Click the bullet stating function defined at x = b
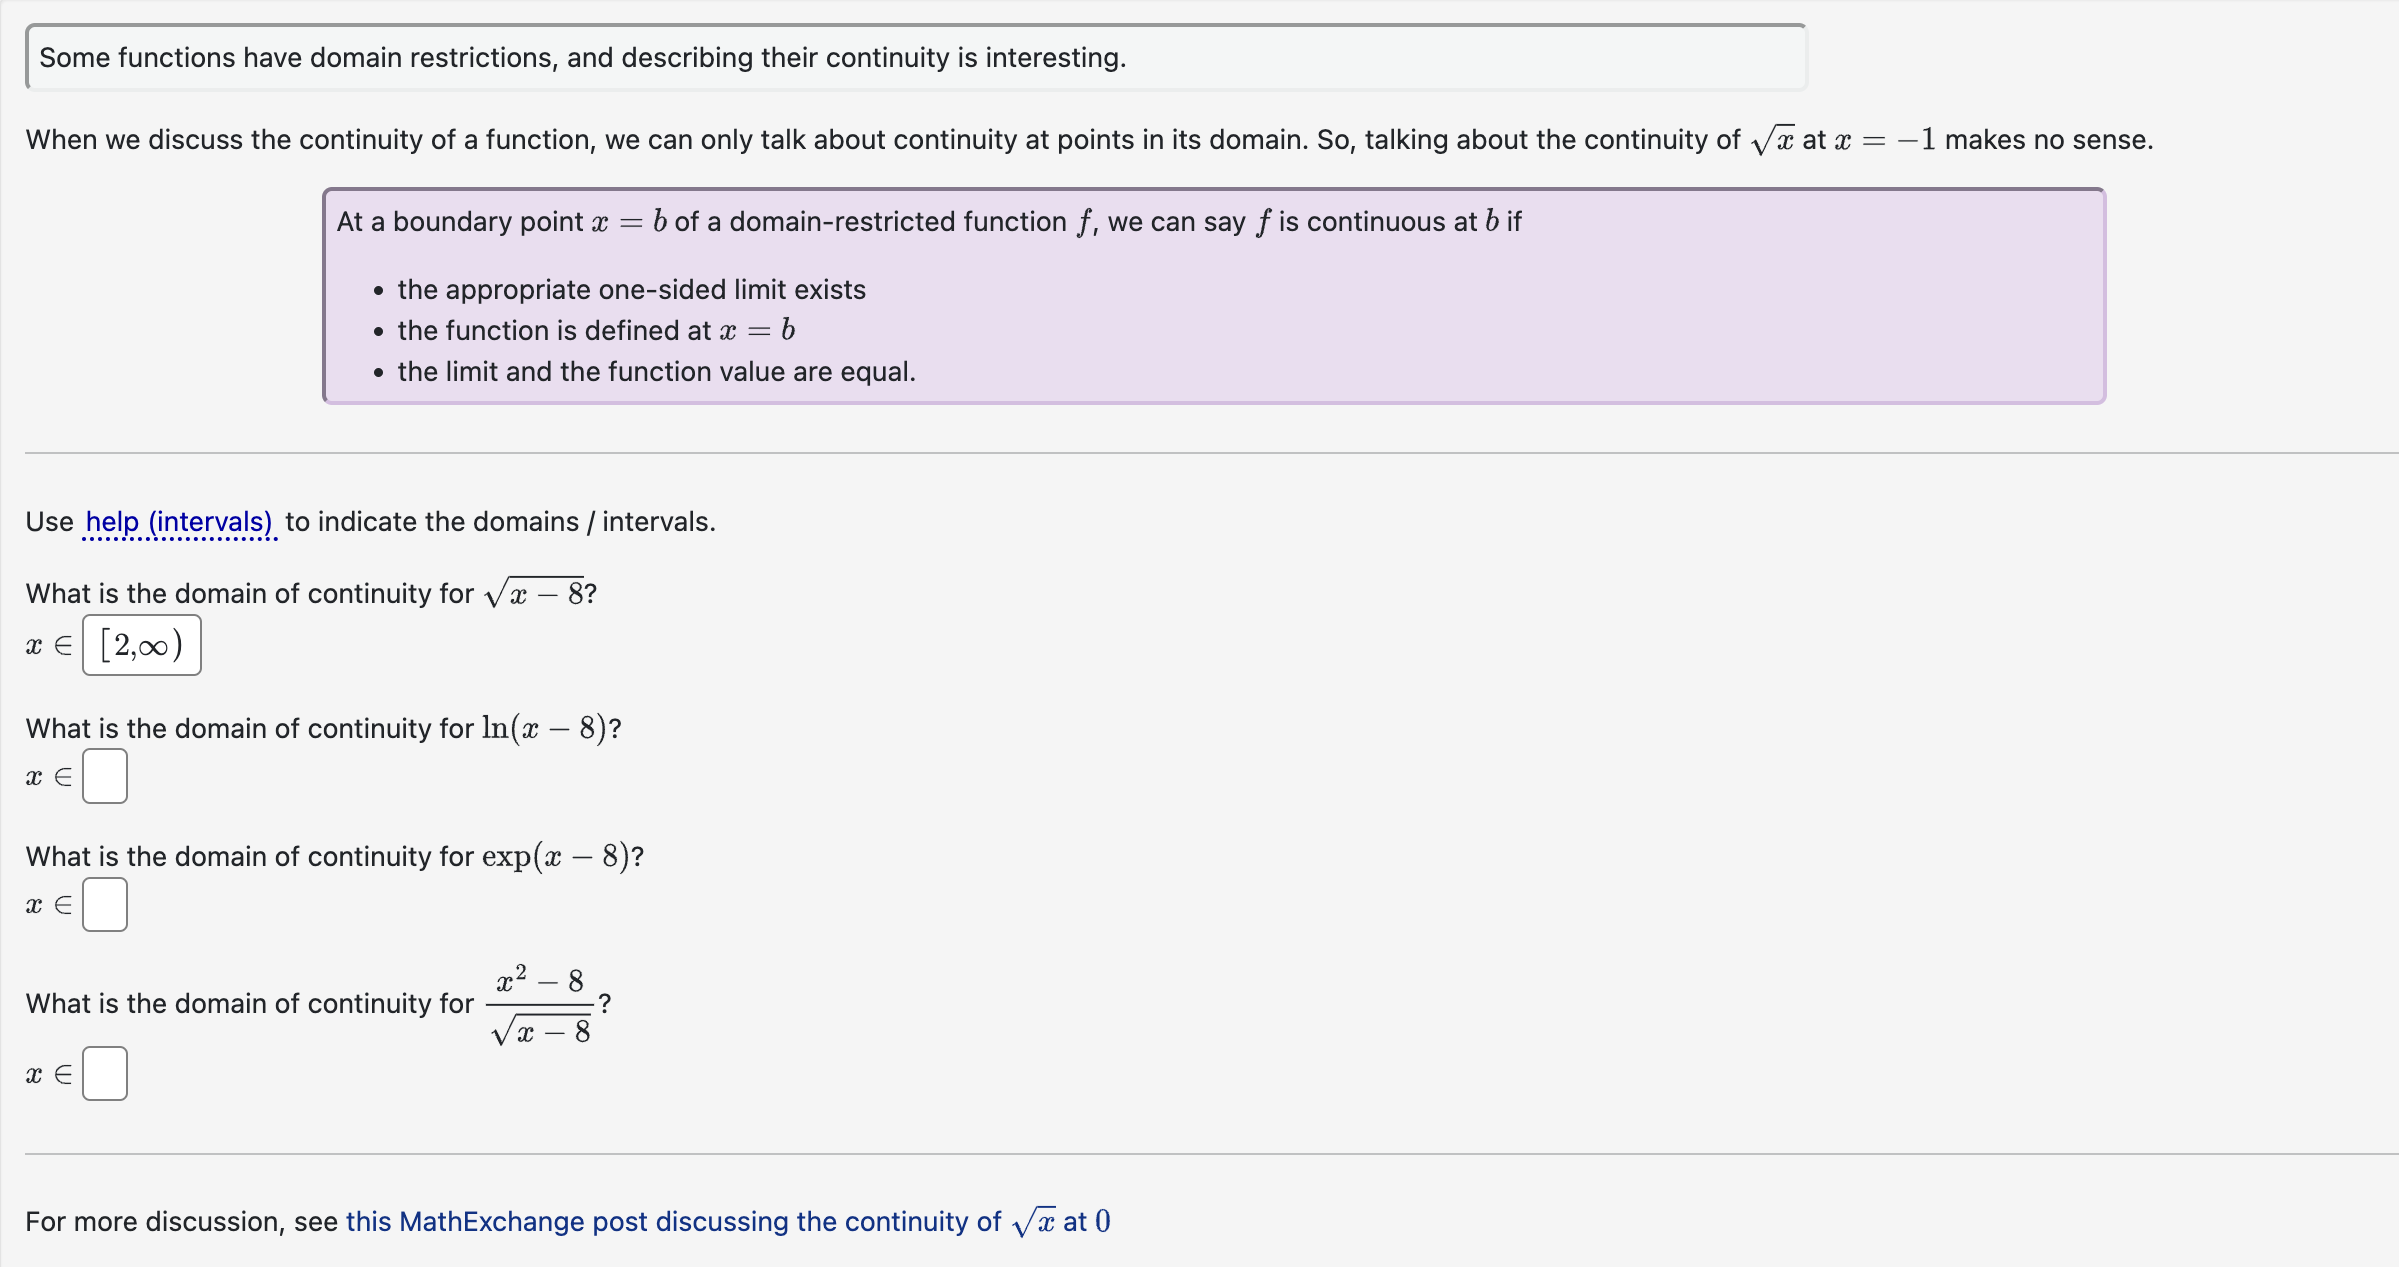2399x1267 pixels. [595, 330]
